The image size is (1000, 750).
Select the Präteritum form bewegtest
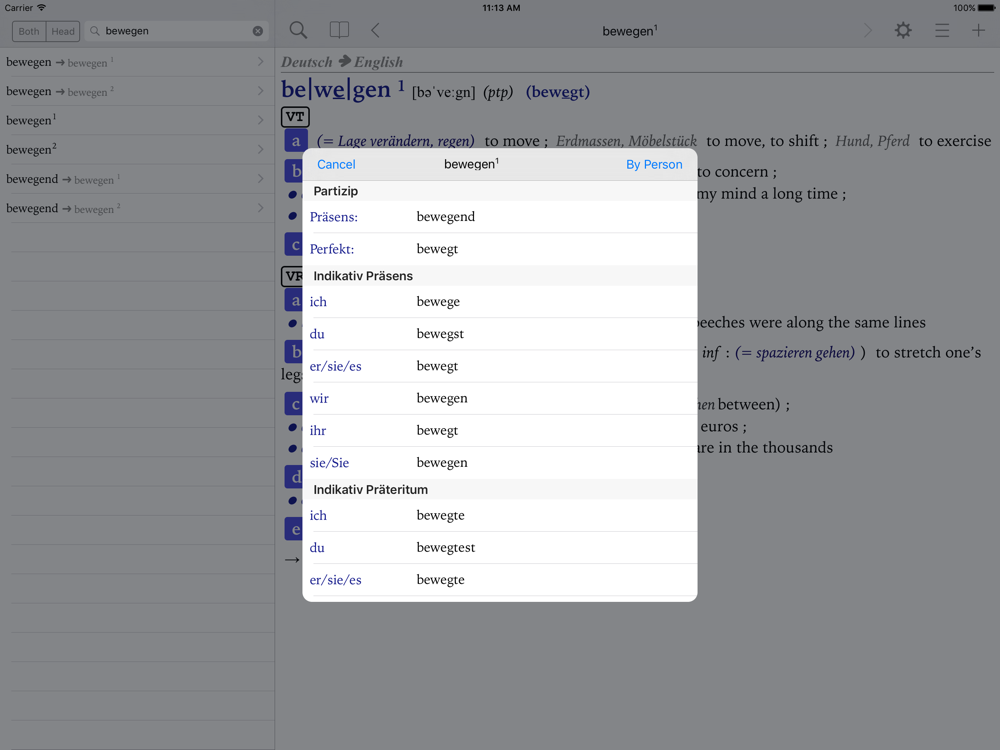pos(445,547)
